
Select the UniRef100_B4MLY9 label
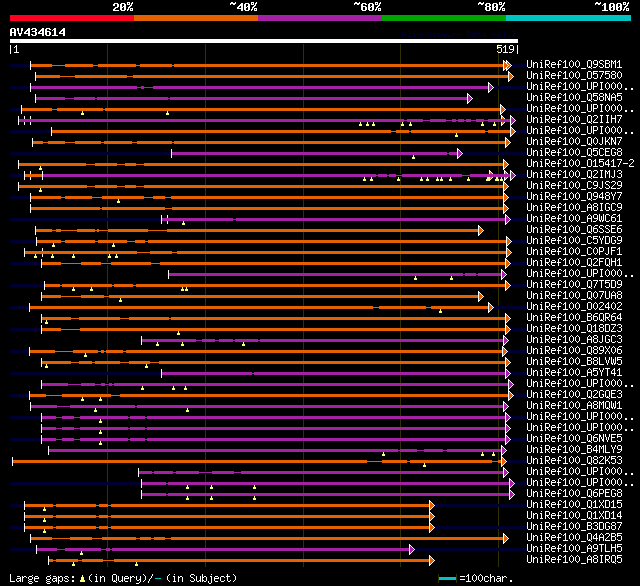tap(574, 450)
